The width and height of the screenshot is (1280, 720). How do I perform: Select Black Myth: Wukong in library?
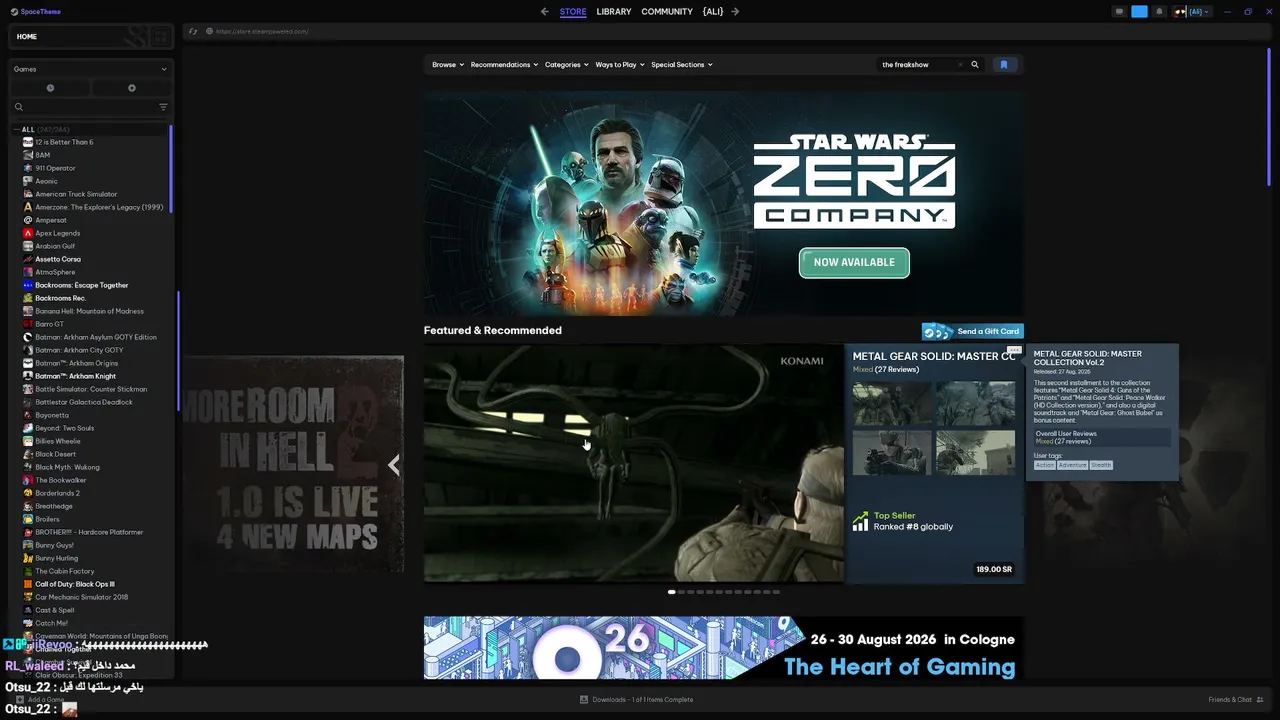(67, 467)
